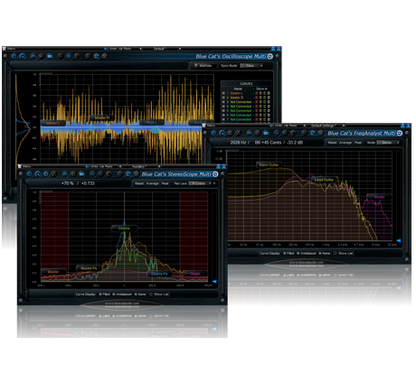The height and width of the screenshot is (376, 416).
Task: Open the Pan Law dropdown in the StereoScope
Action: (200, 183)
